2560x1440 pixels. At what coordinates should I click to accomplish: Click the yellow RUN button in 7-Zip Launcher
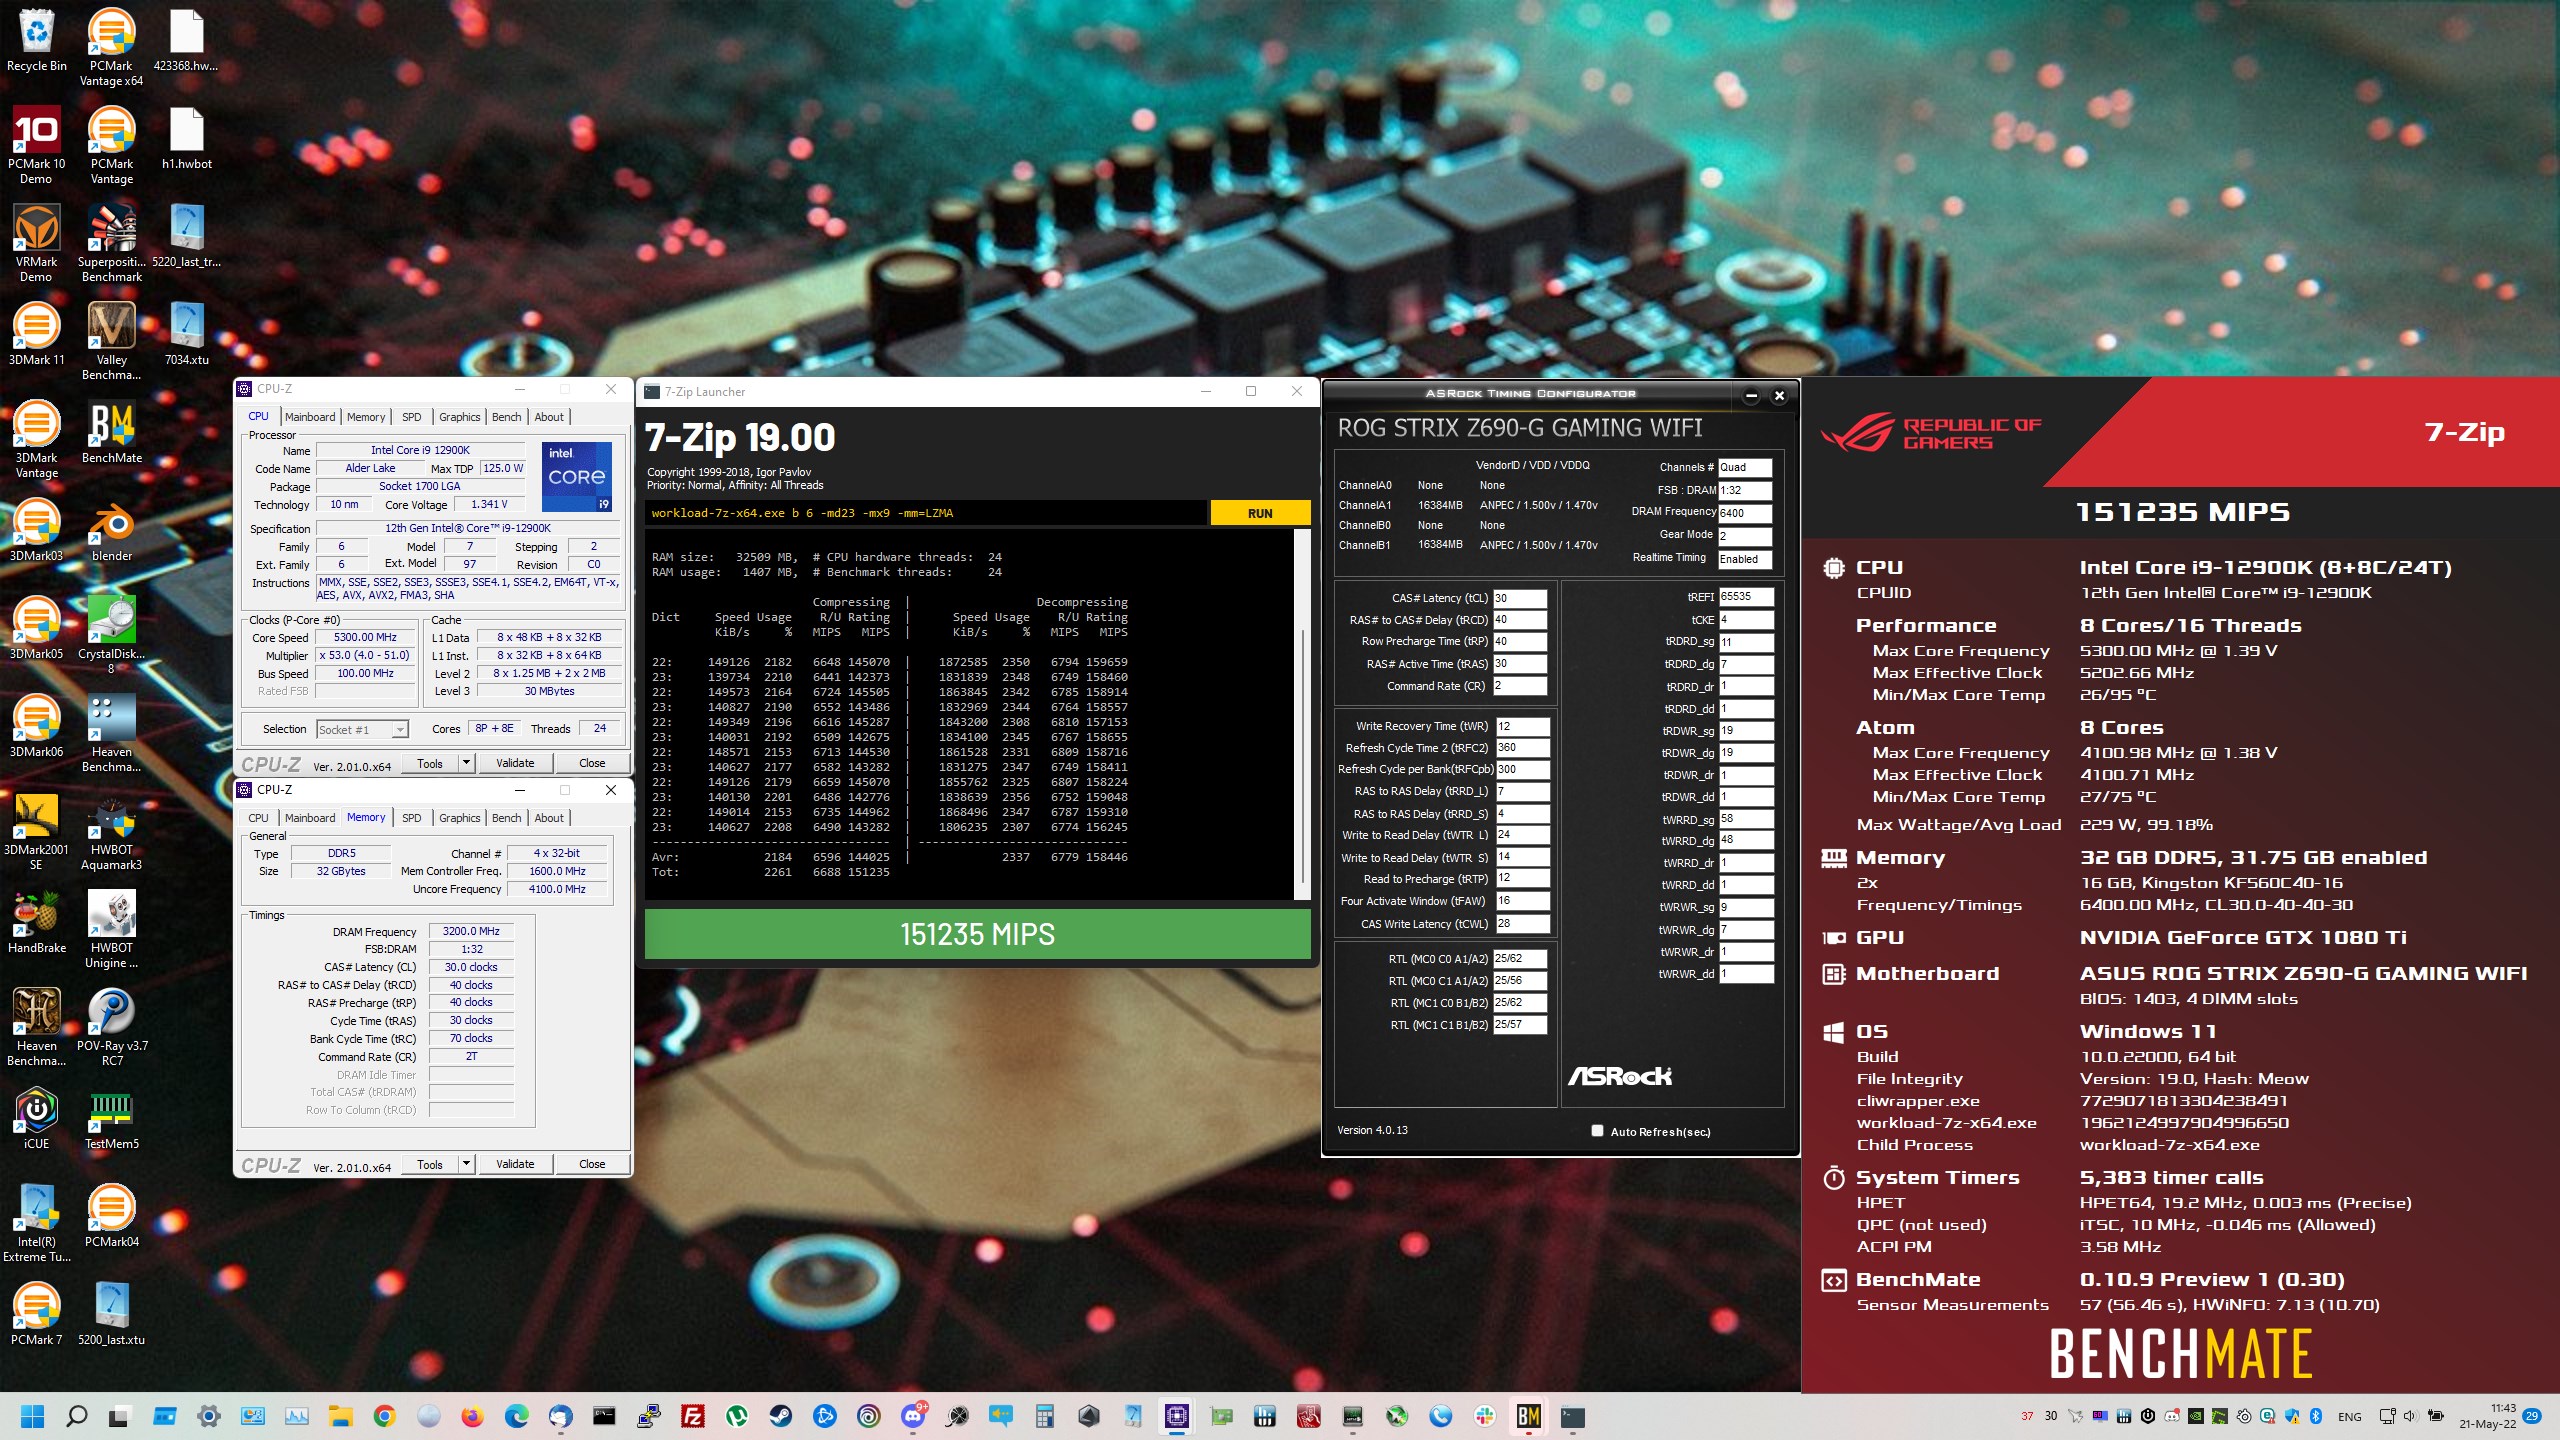[x=1260, y=513]
